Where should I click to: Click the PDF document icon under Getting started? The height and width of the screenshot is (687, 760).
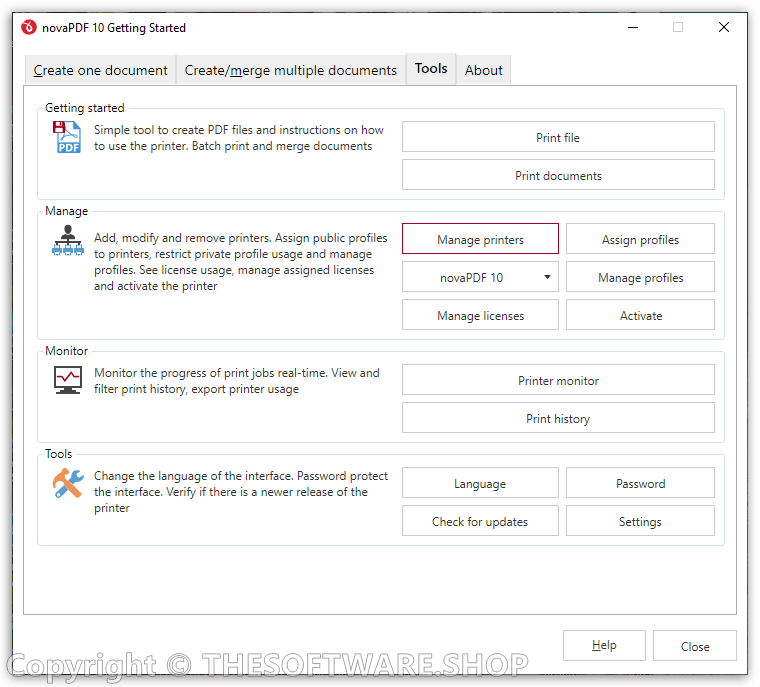coord(66,137)
